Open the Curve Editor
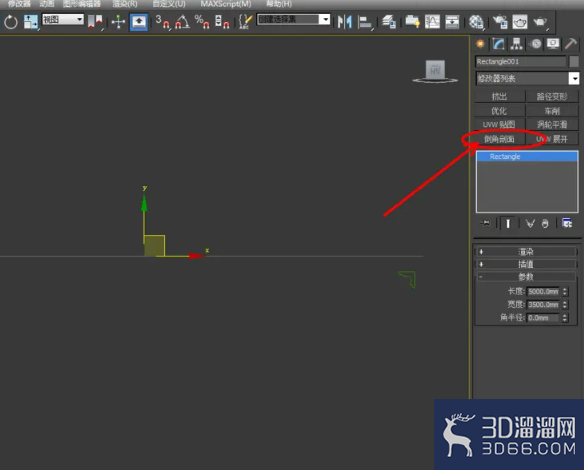 [432, 22]
